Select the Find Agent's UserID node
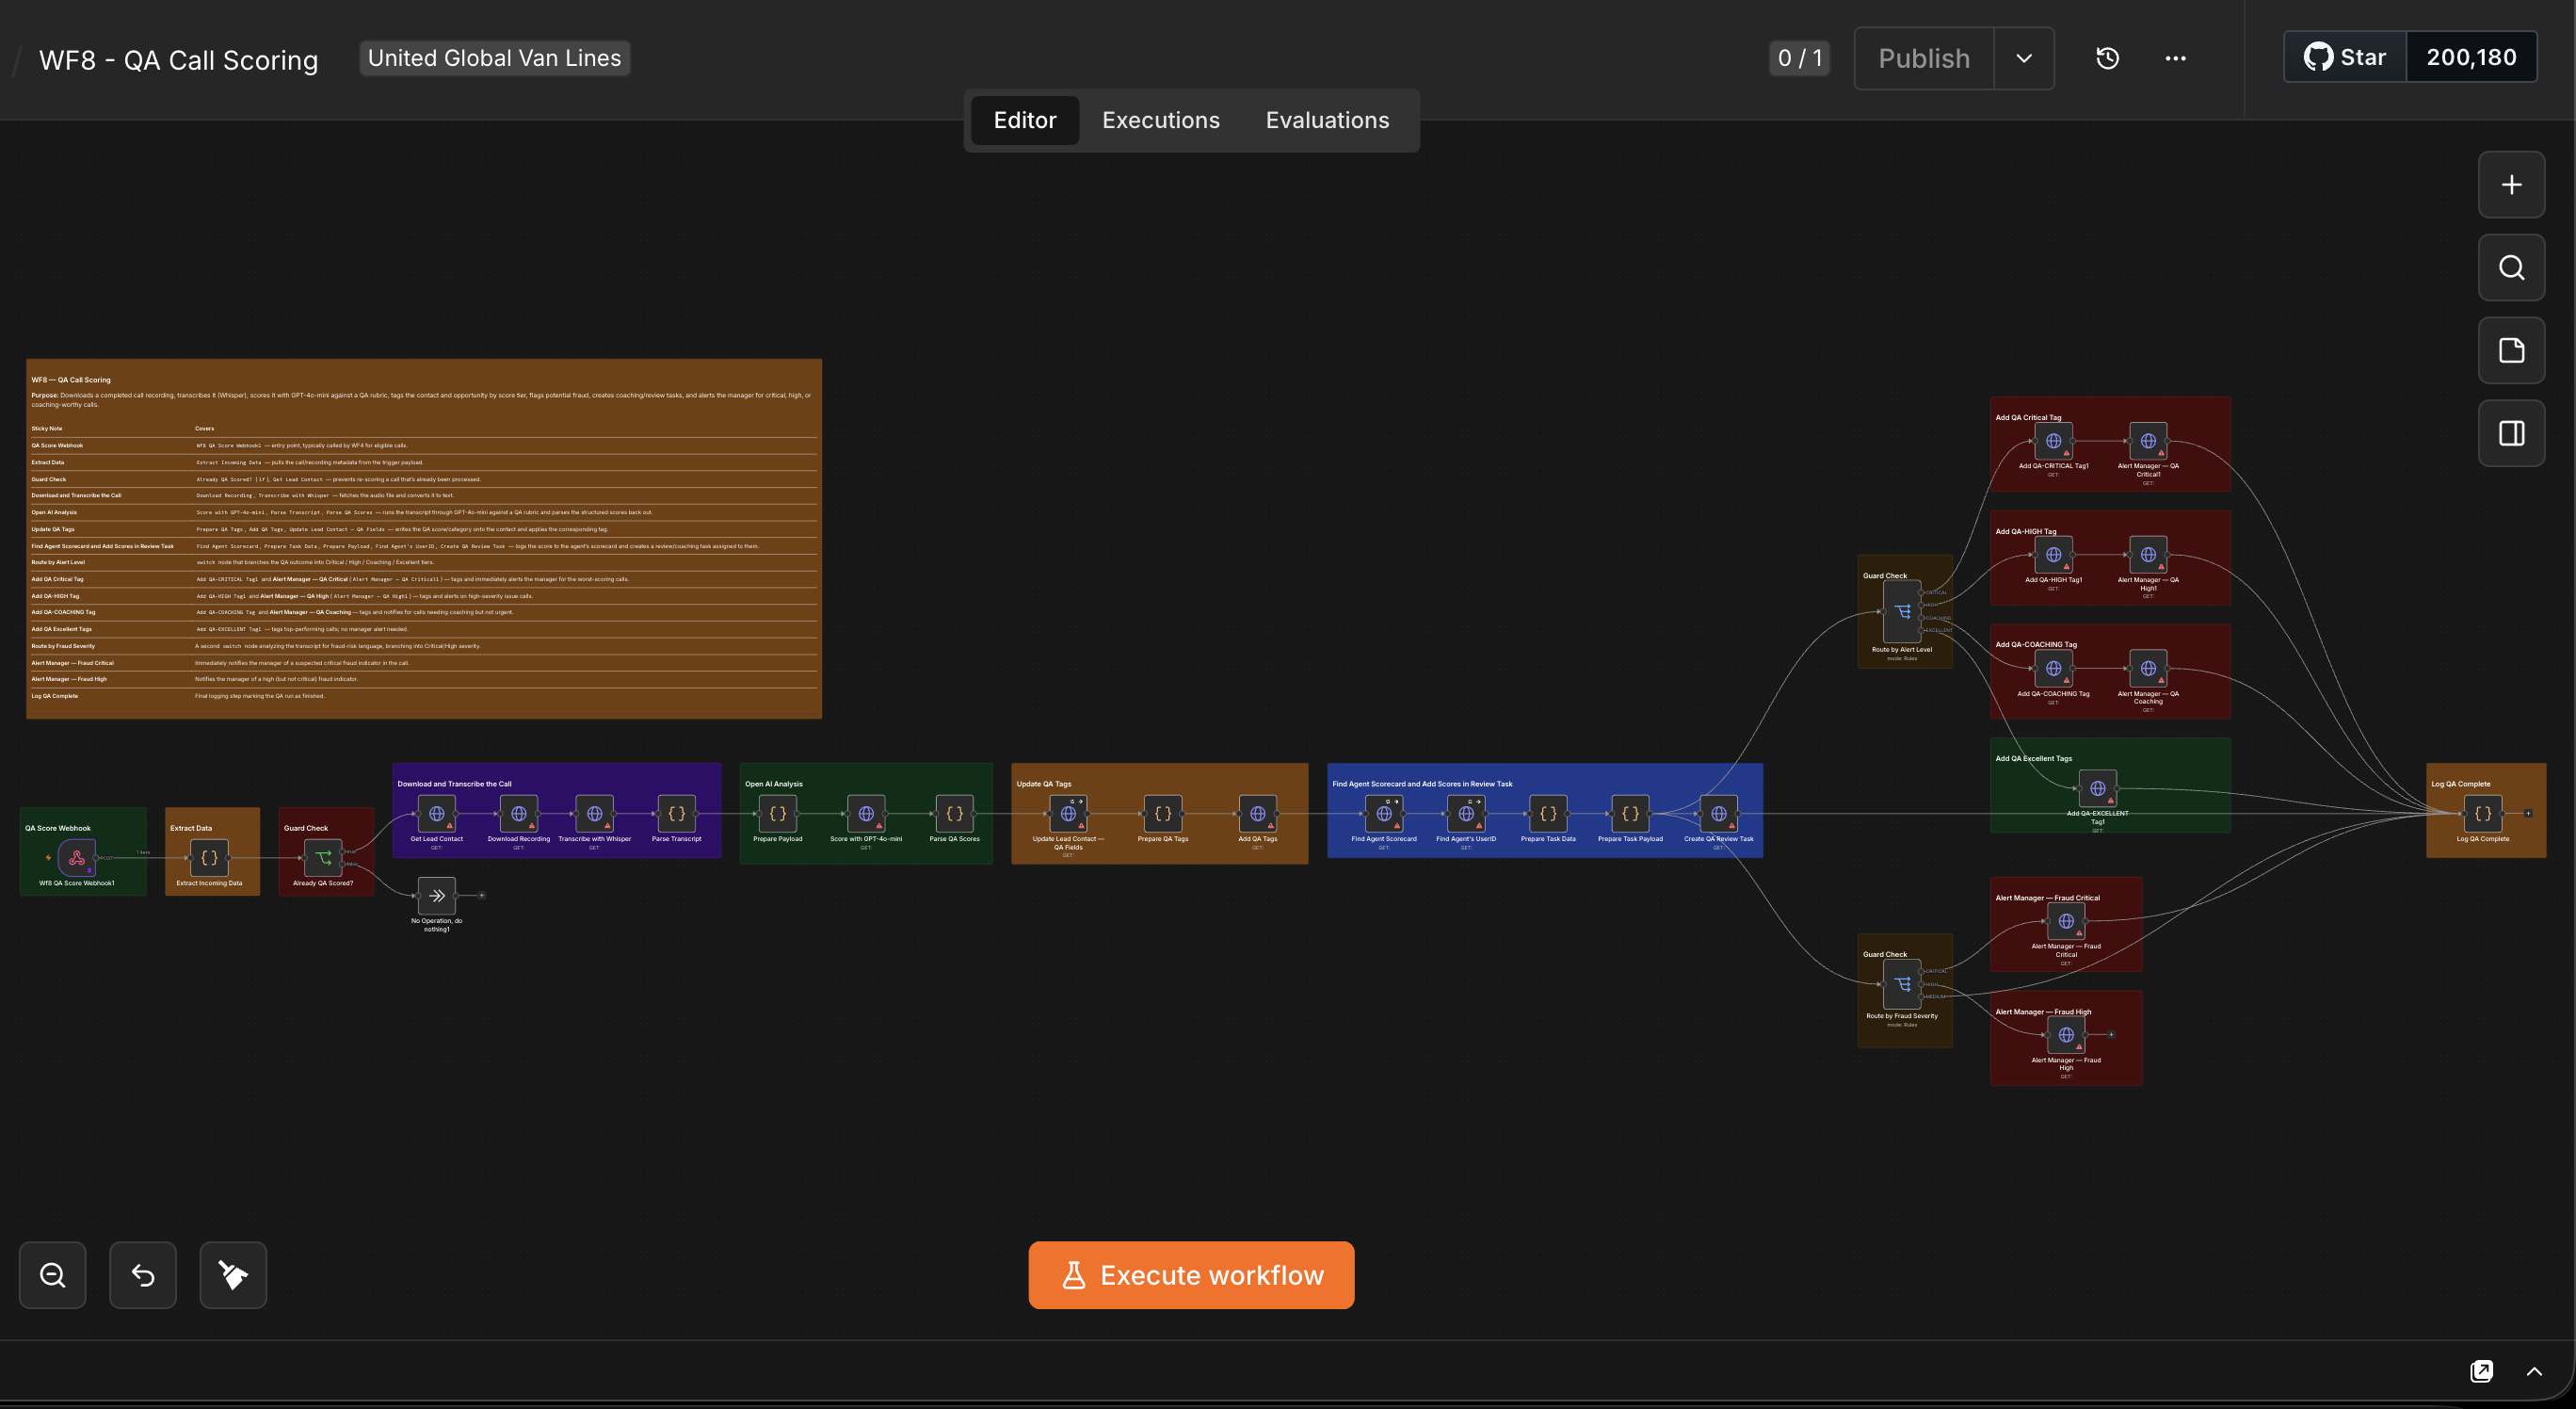Image resolution: width=2576 pixels, height=1409 pixels. 1466,814
